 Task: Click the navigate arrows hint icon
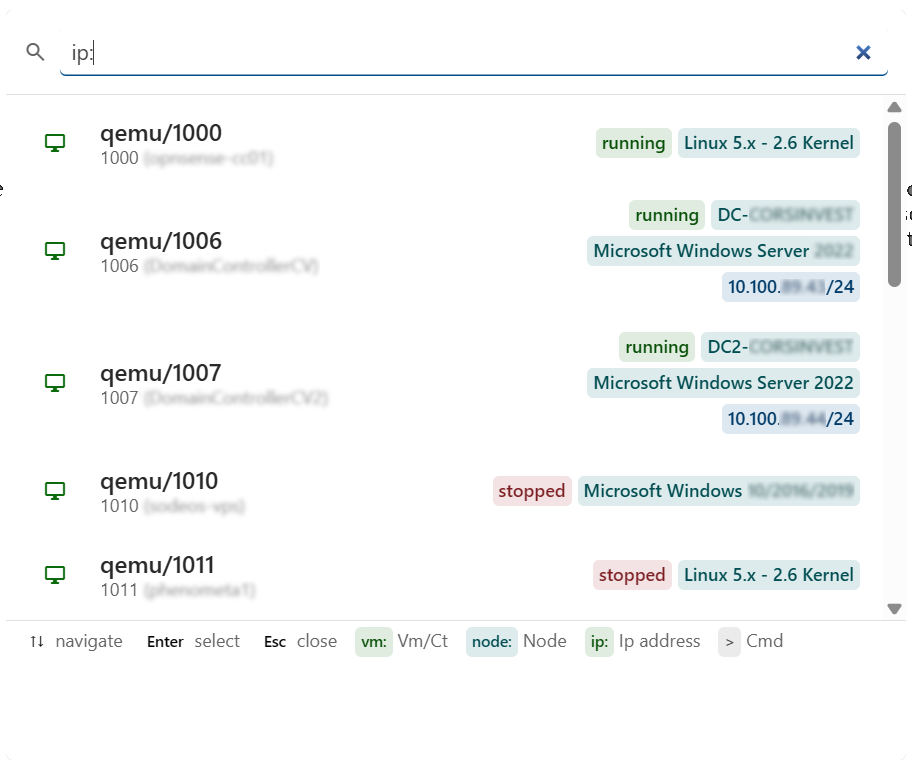tap(37, 642)
